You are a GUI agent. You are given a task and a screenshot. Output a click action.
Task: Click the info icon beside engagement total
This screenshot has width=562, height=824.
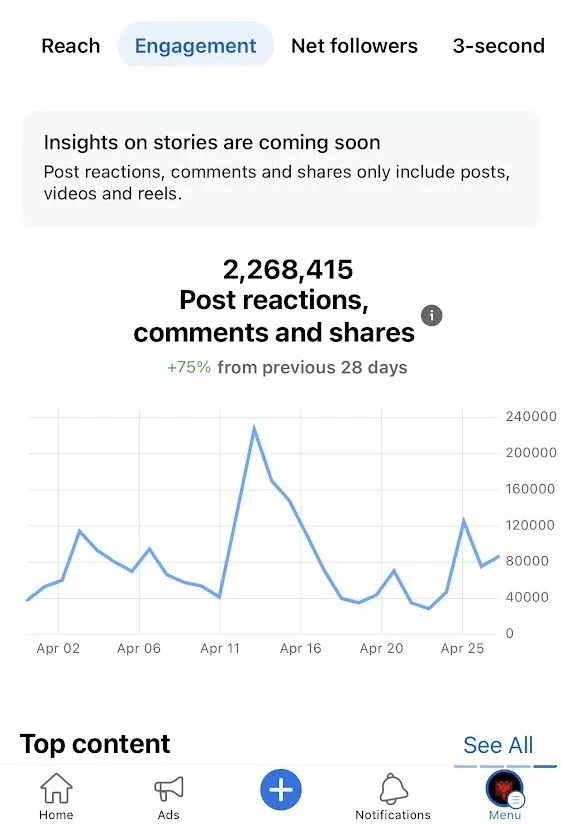(x=432, y=315)
